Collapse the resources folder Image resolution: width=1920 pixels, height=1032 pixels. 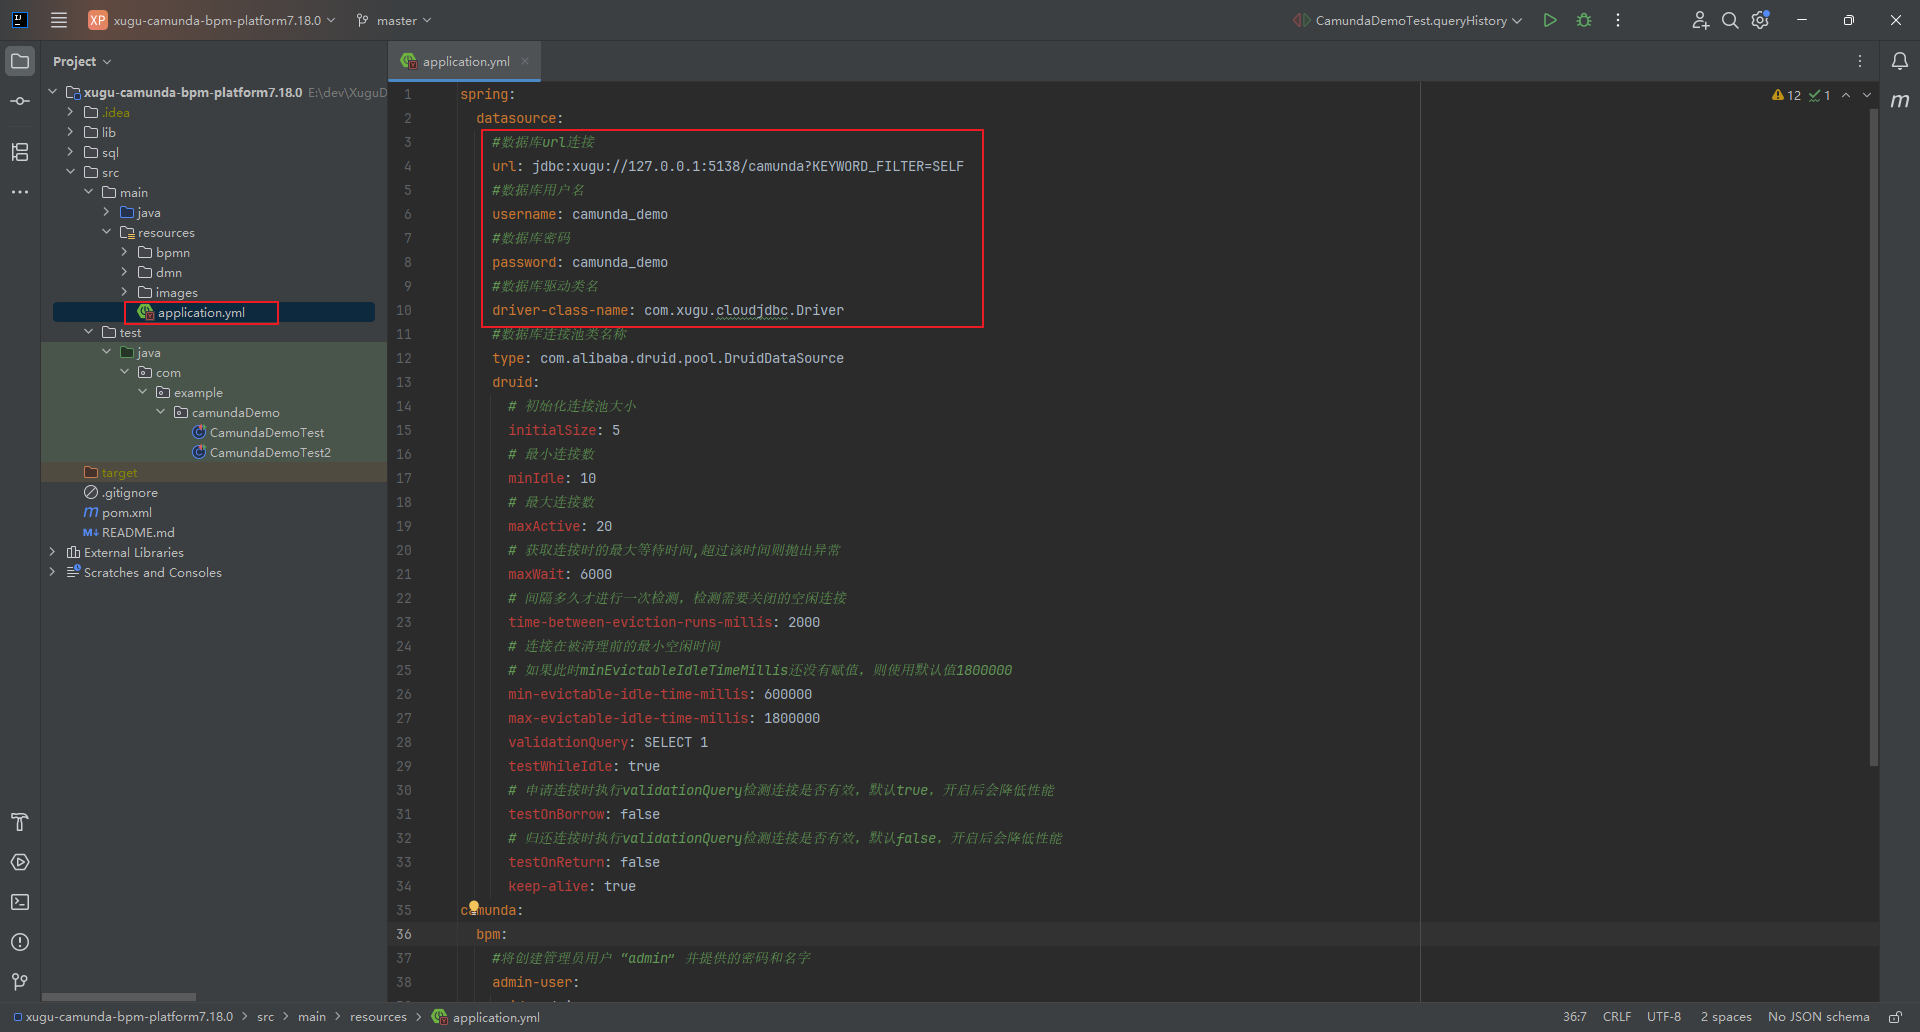107,232
